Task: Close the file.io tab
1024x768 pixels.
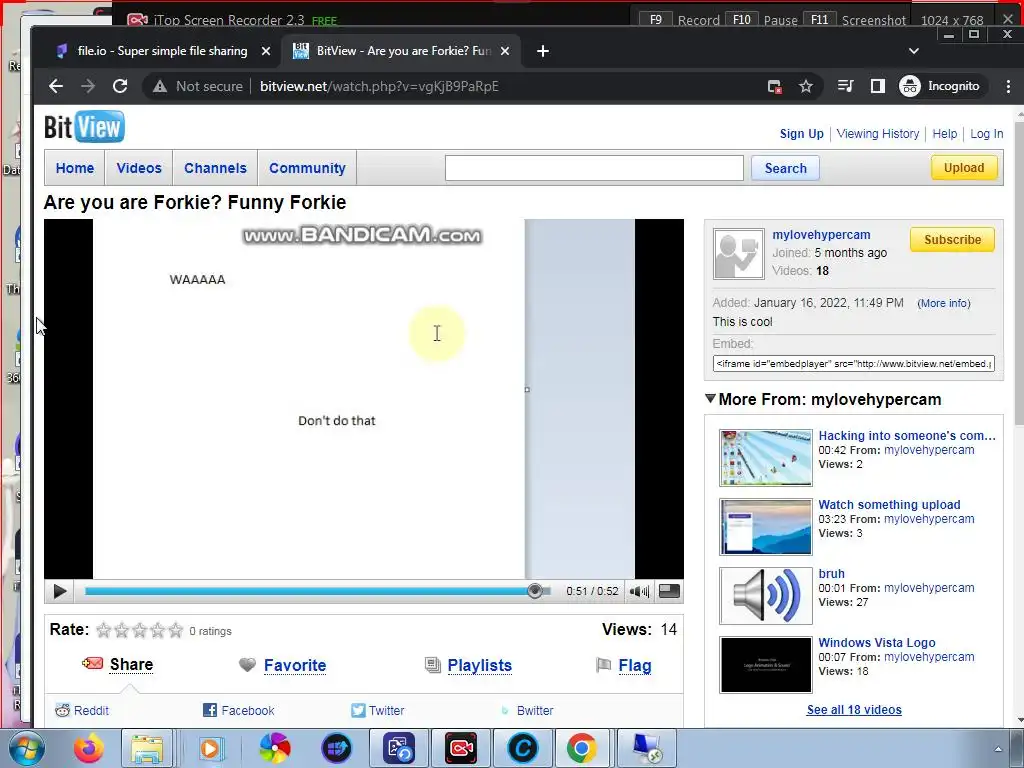Action: point(266,51)
